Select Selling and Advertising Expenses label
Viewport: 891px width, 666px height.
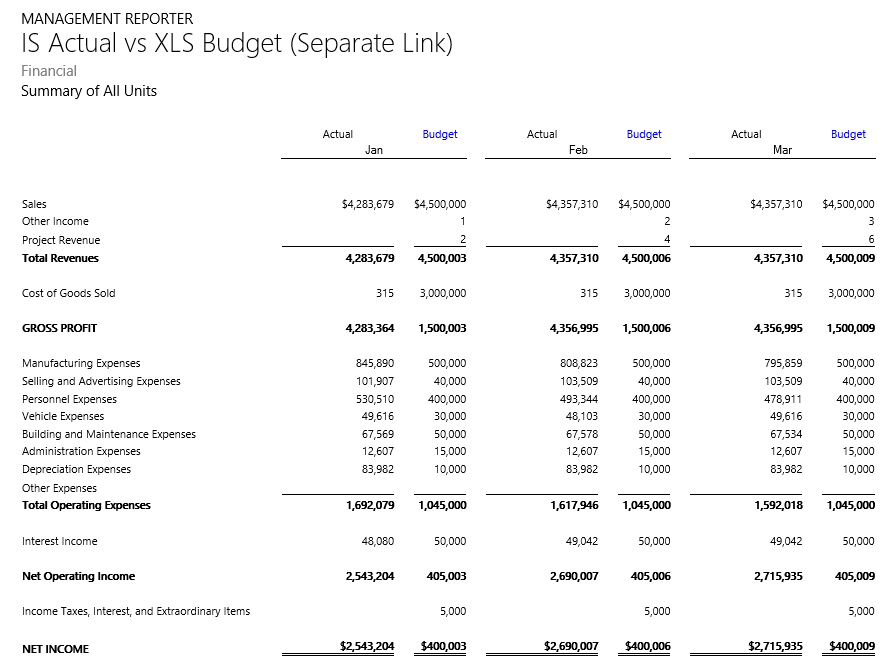(x=101, y=381)
